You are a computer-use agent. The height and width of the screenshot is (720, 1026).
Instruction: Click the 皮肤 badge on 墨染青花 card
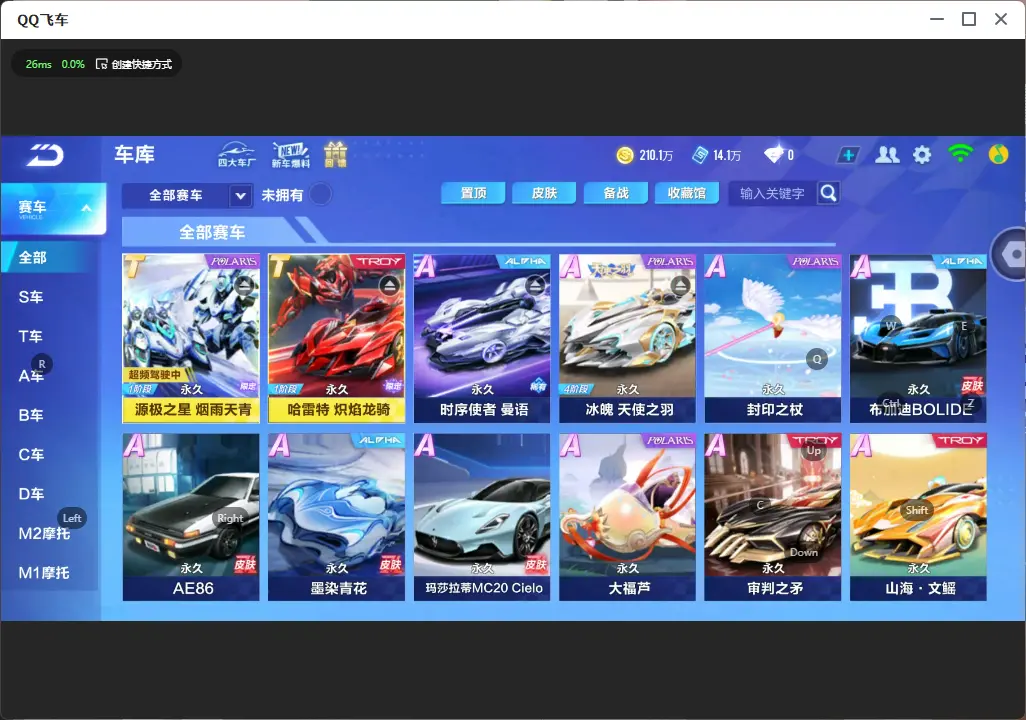pos(391,565)
